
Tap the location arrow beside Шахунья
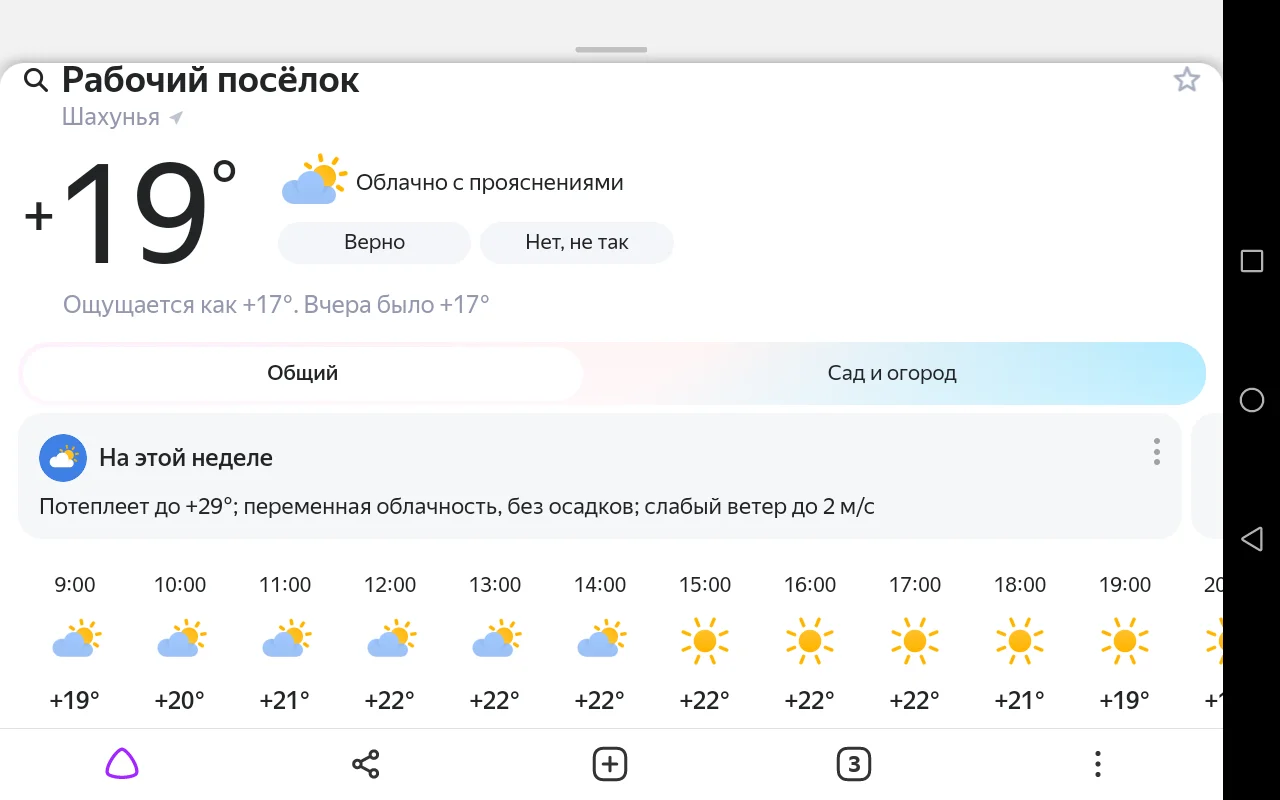[x=176, y=116]
